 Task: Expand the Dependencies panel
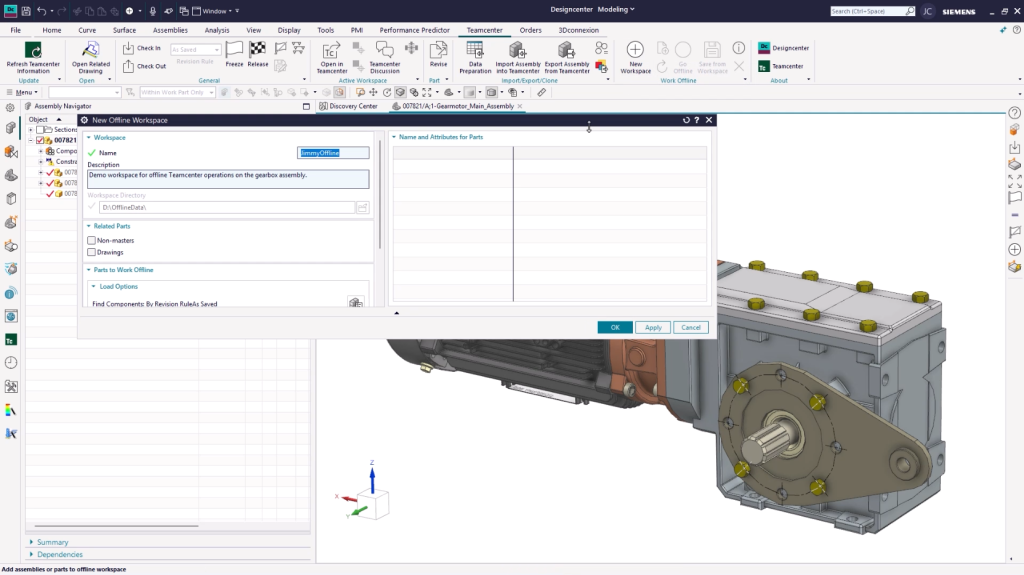pyautogui.click(x=31, y=555)
